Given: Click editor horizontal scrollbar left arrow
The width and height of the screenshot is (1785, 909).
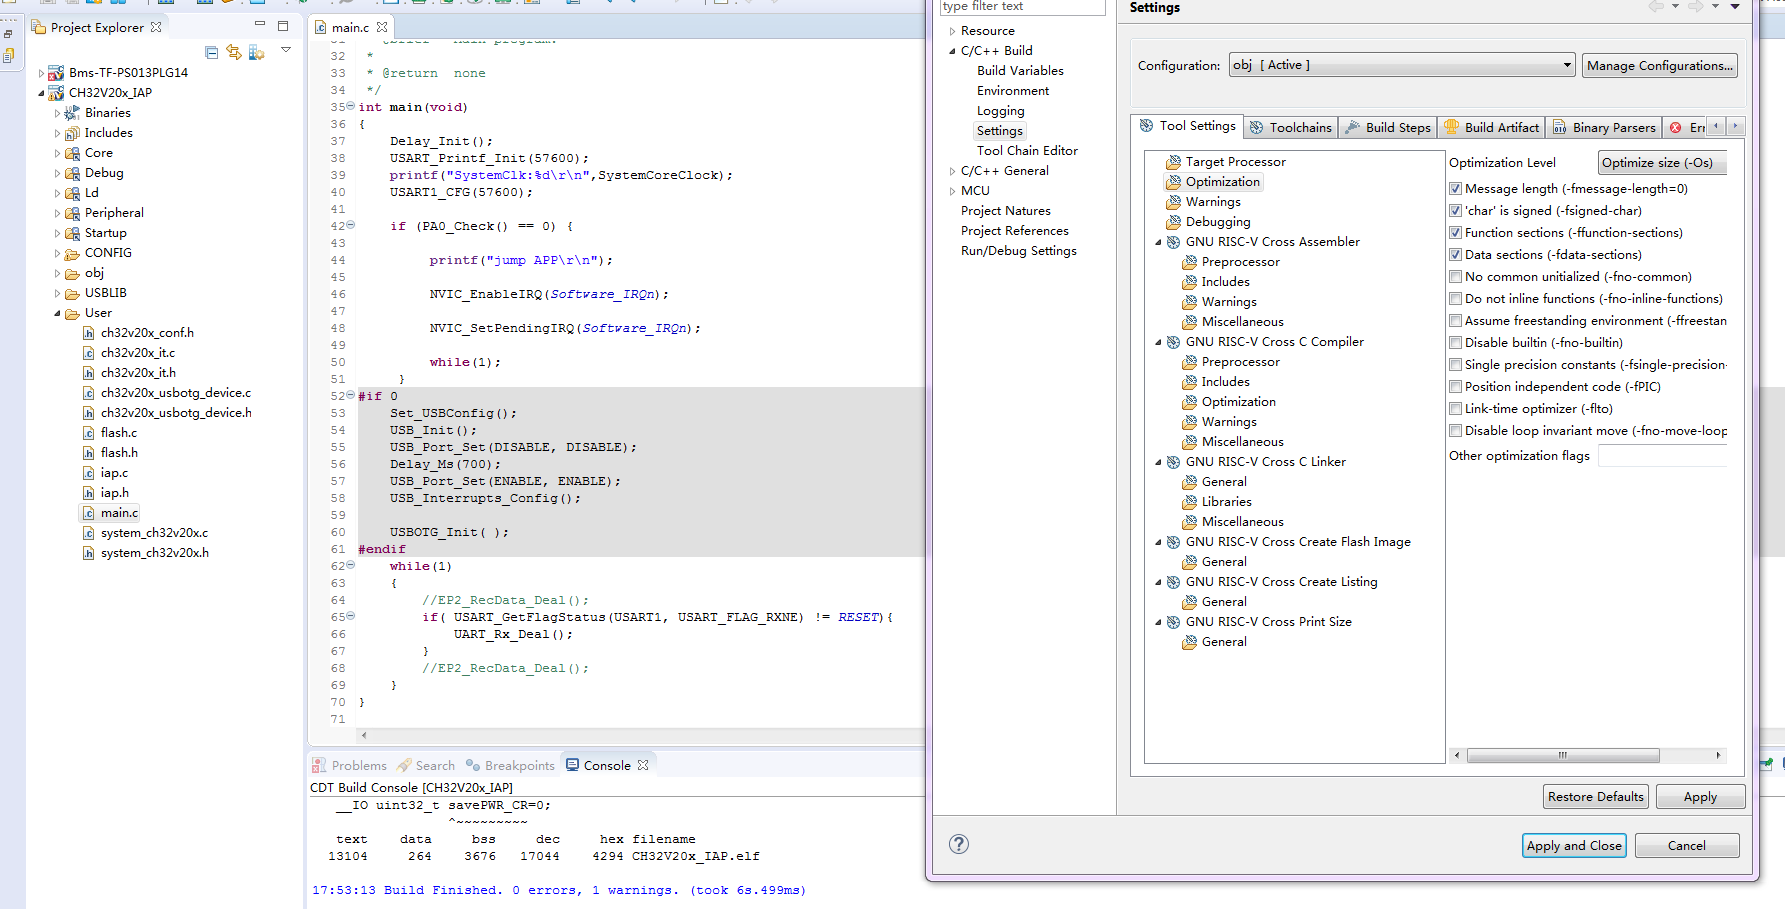Looking at the screenshot, I should (364, 735).
